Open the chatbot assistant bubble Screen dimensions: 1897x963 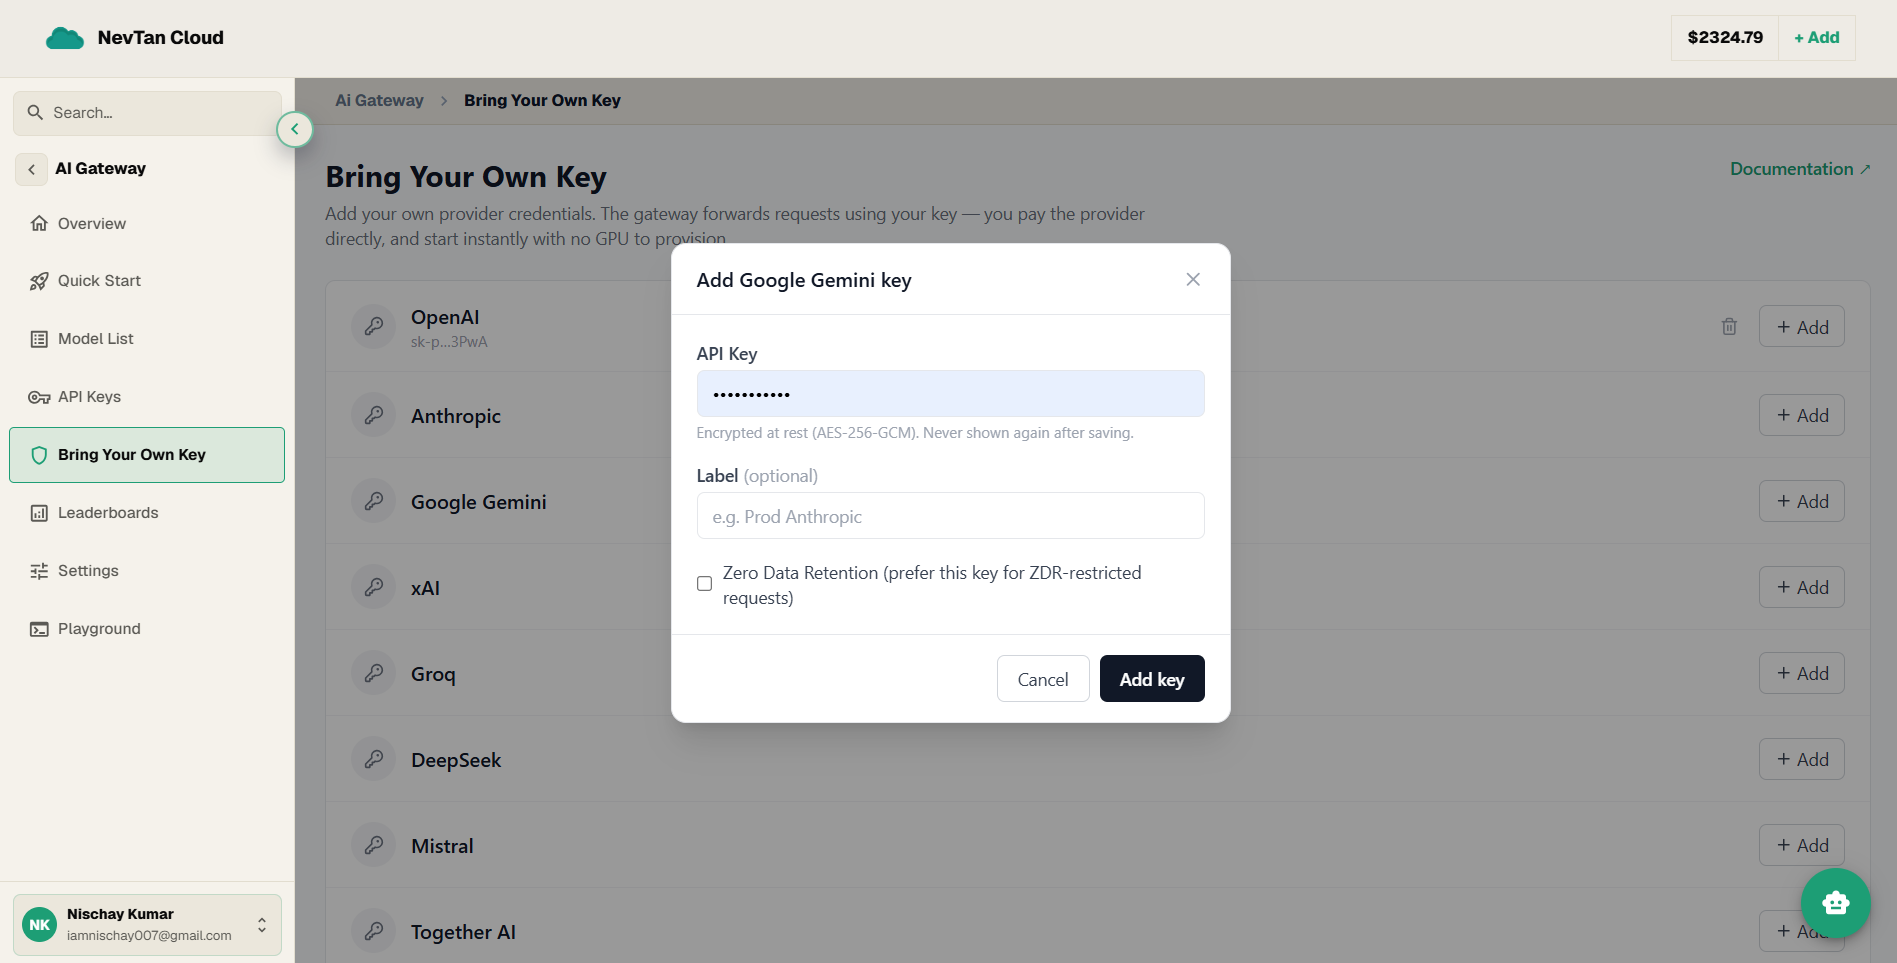tap(1835, 903)
